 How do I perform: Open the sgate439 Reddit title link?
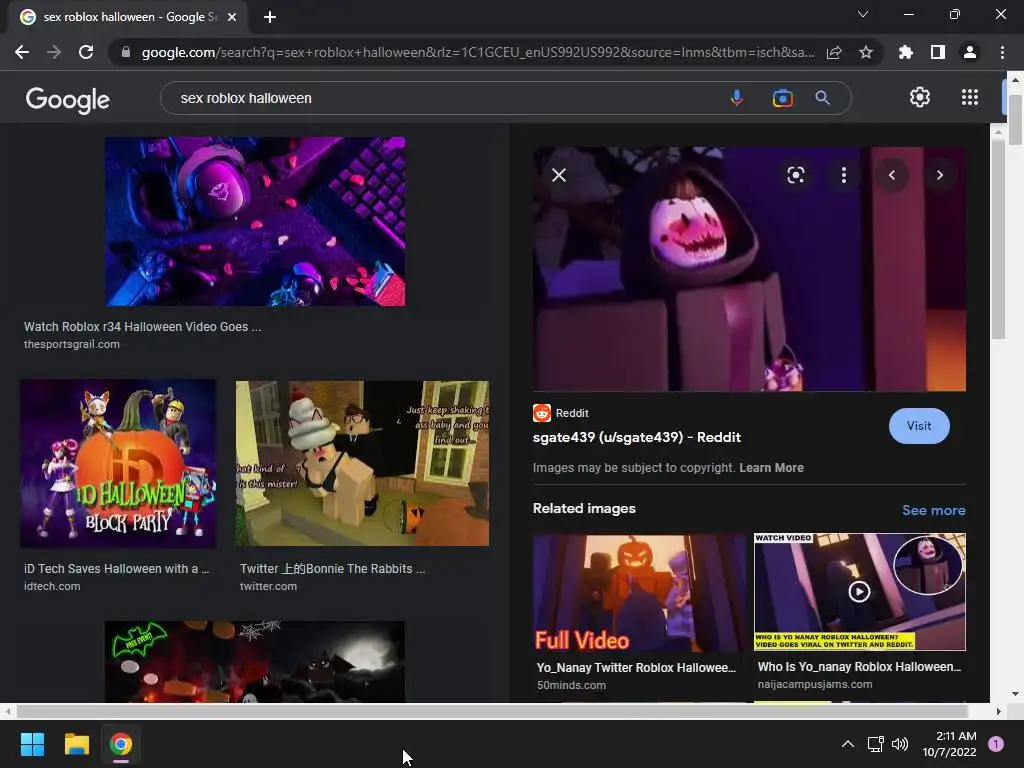click(x=637, y=437)
